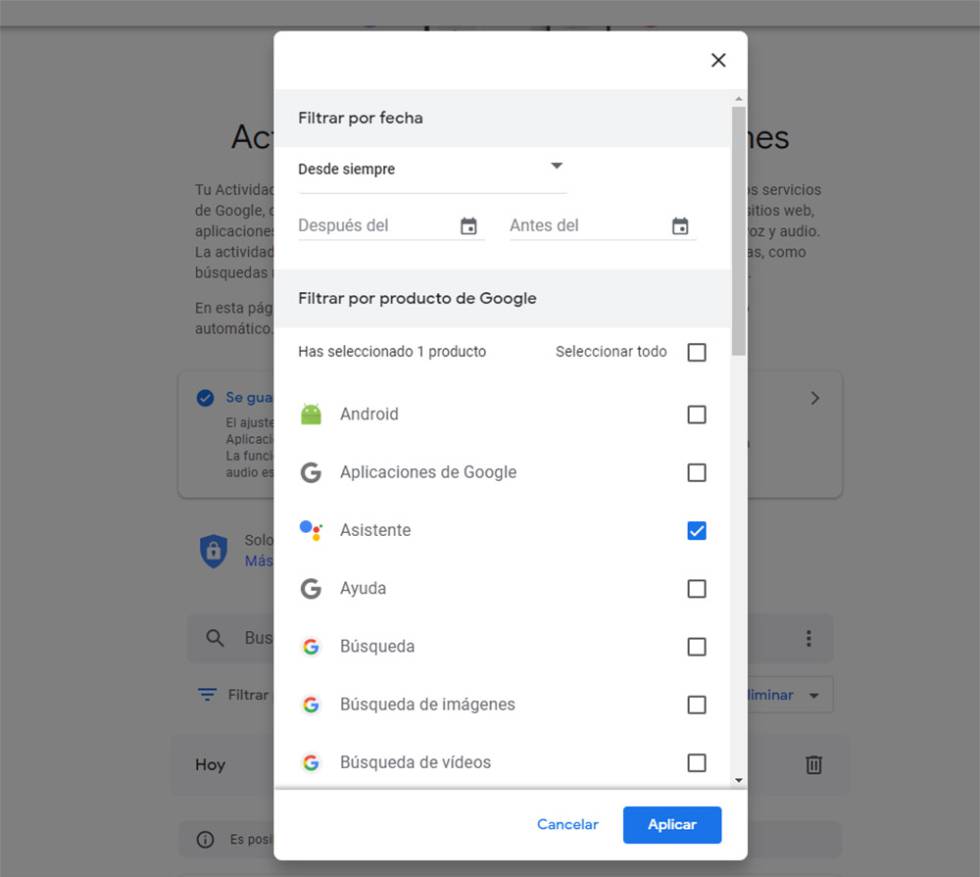Open the 'Desde siempre' date range dropdown
This screenshot has height=877, width=980.
[x=432, y=169]
